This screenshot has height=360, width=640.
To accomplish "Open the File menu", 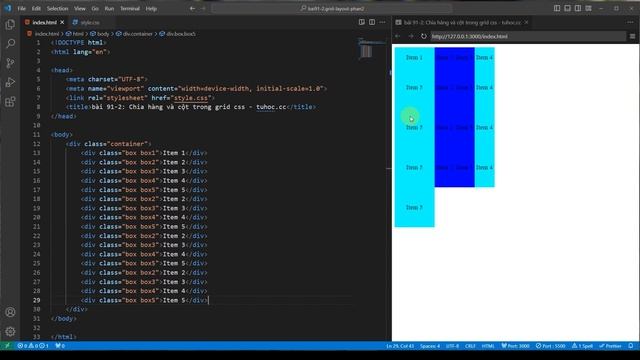I will (22, 8).
